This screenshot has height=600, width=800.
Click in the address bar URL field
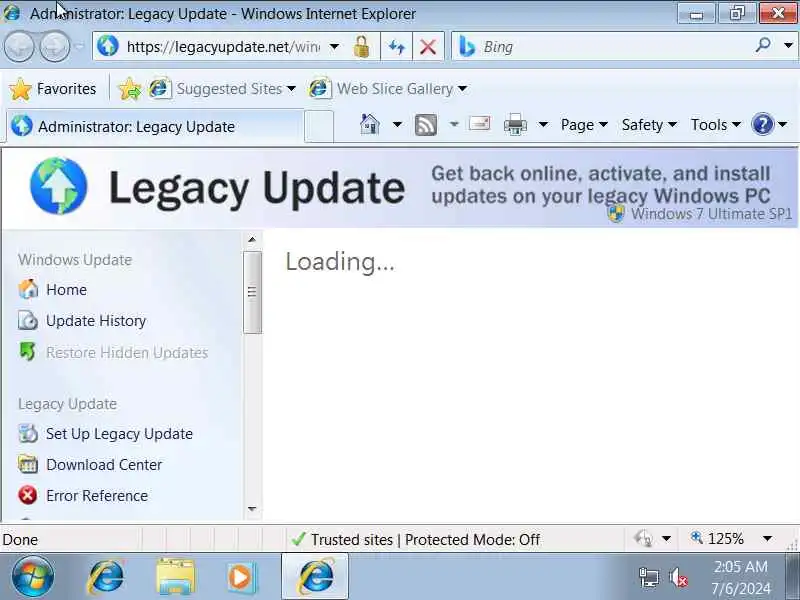point(223,47)
